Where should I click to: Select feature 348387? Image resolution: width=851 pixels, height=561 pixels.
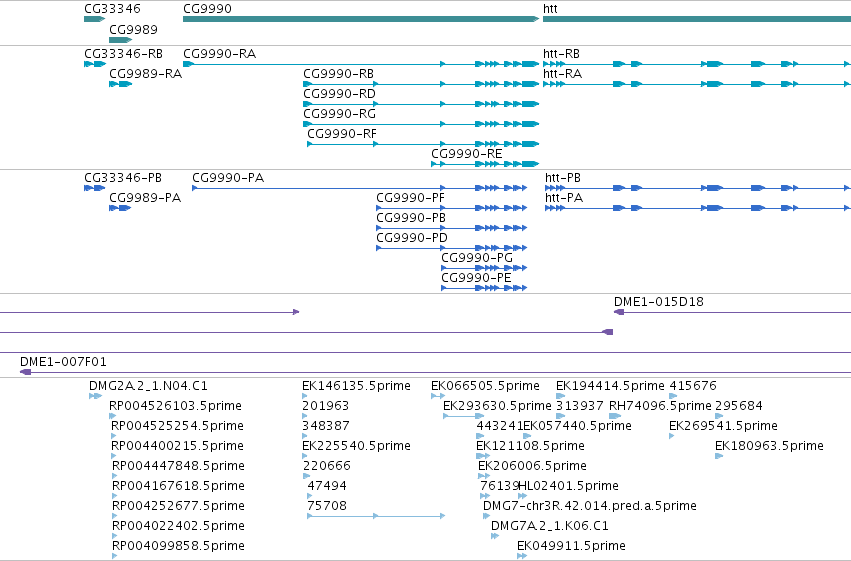tap(326, 426)
